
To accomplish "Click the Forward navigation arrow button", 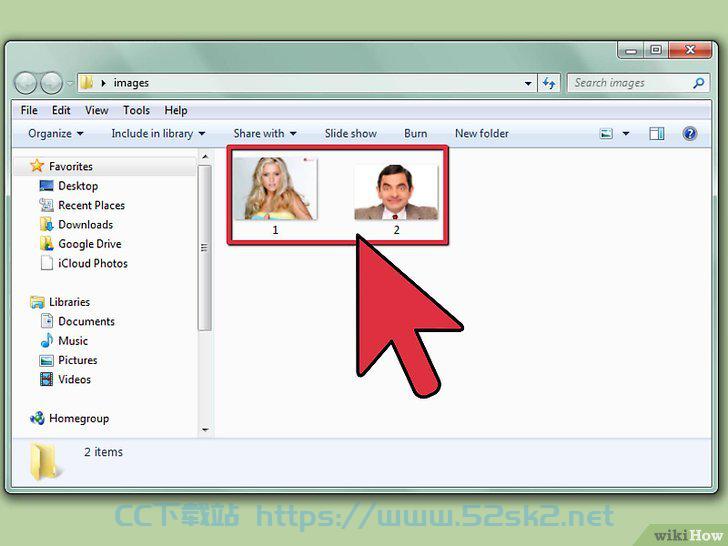I will pyautogui.click(x=51, y=83).
